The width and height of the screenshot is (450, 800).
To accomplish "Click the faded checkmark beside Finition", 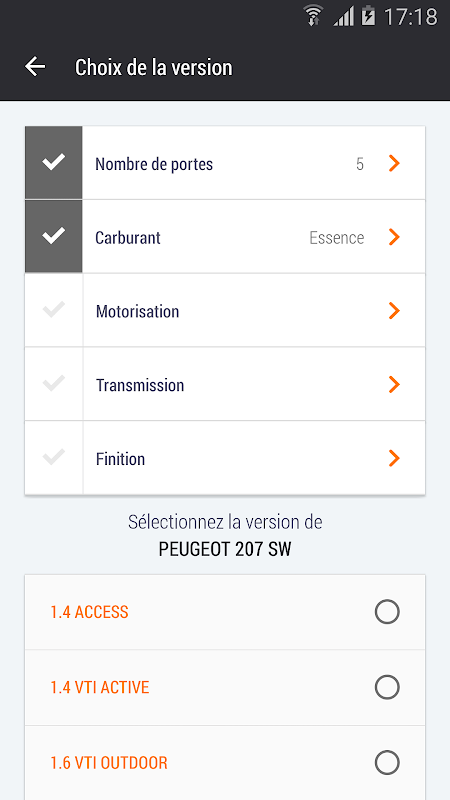I will point(54,457).
